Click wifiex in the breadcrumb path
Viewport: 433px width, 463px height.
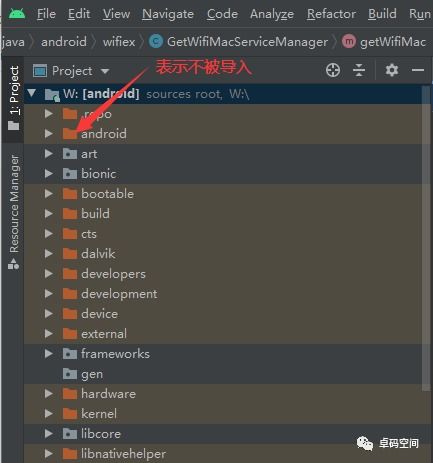[x=119, y=42]
